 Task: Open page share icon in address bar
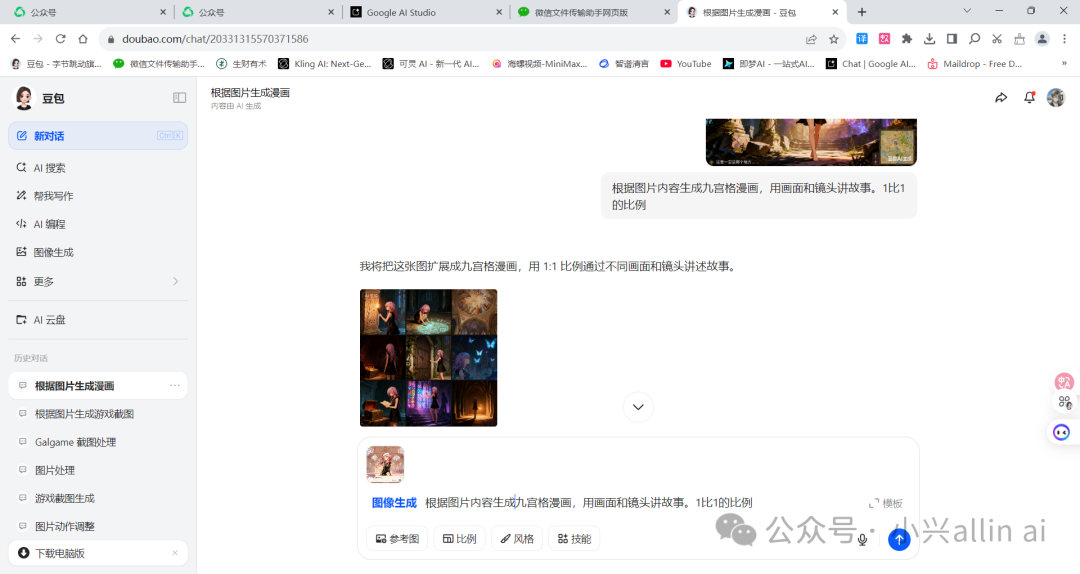tap(811, 39)
